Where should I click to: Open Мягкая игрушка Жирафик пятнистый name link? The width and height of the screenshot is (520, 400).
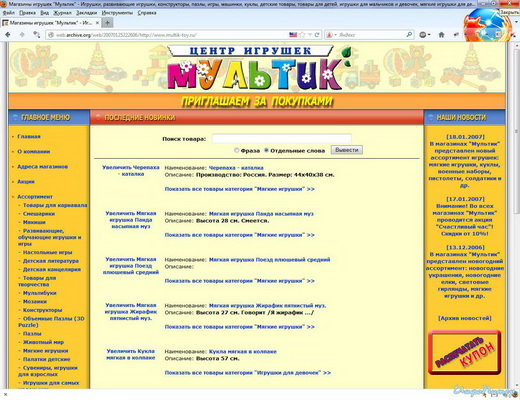click(x=267, y=305)
